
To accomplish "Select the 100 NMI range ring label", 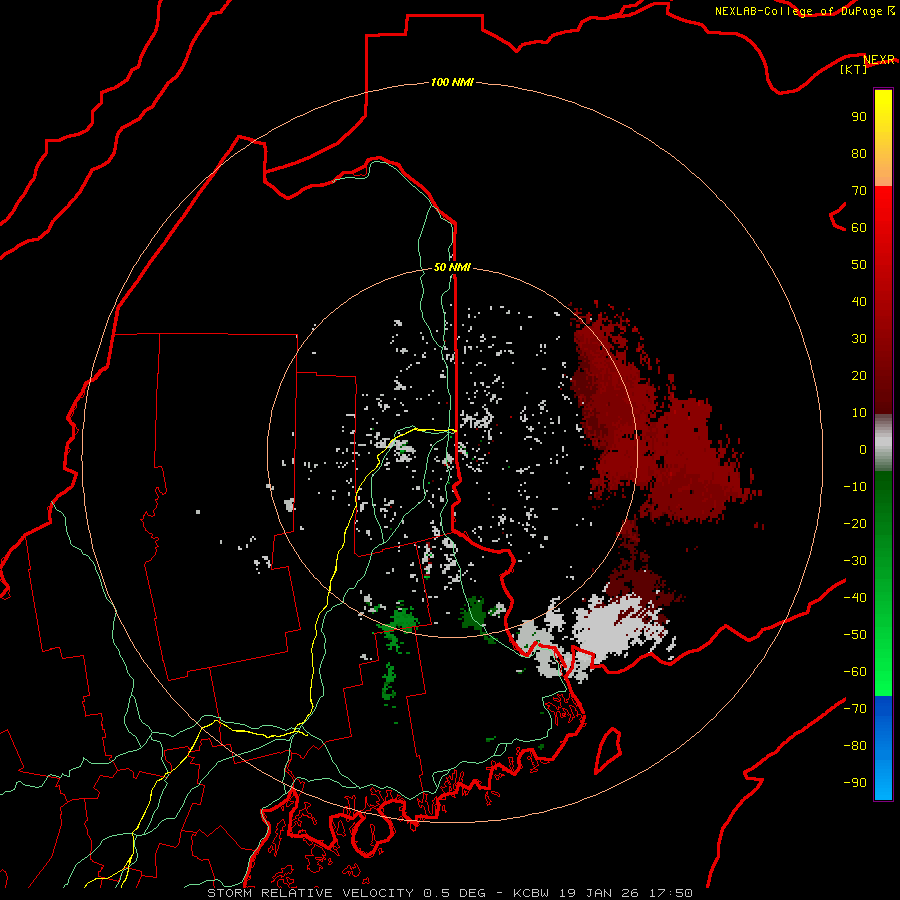I will [x=452, y=82].
